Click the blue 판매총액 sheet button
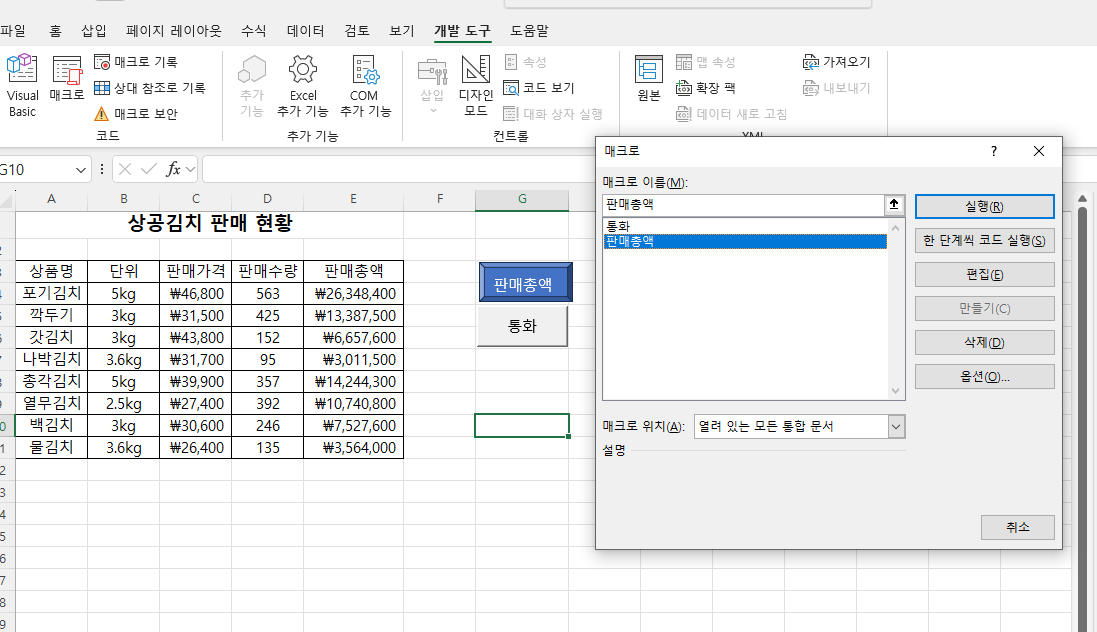The image size is (1097, 632). pos(526,283)
